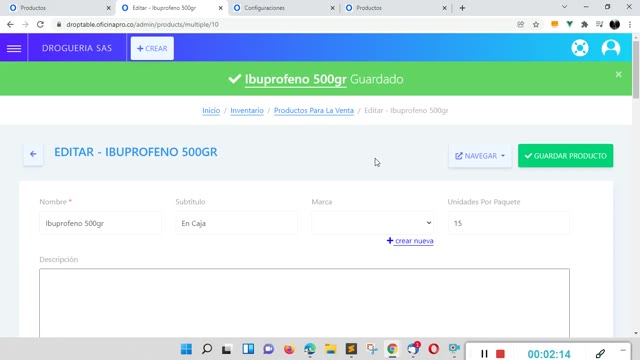This screenshot has height=360, width=640.
Task: Expand the Navegar dropdown
Action: (480, 156)
